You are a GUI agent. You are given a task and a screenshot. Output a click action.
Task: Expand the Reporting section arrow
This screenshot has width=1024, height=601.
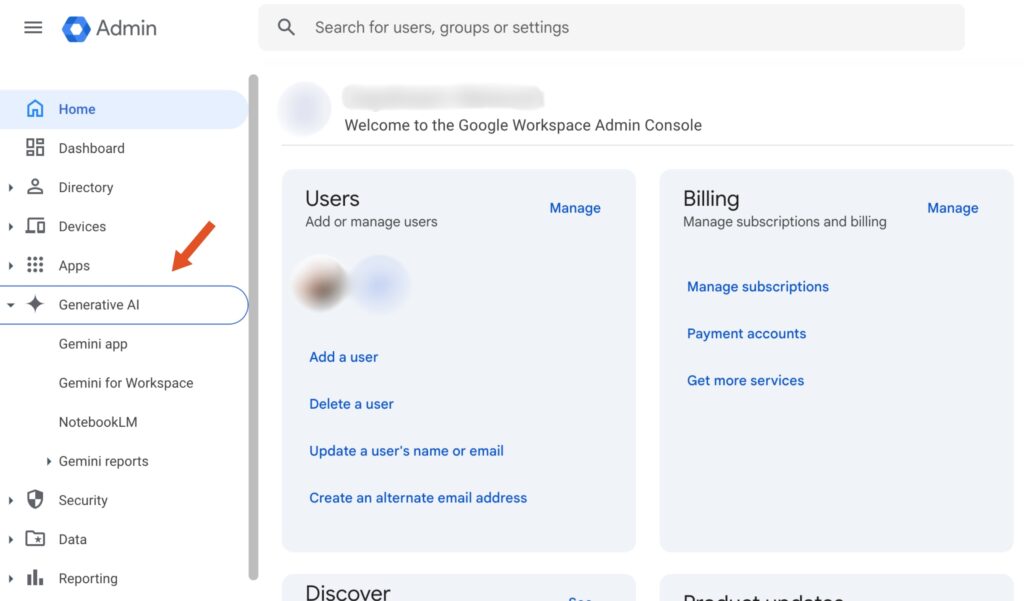[x=10, y=579]
